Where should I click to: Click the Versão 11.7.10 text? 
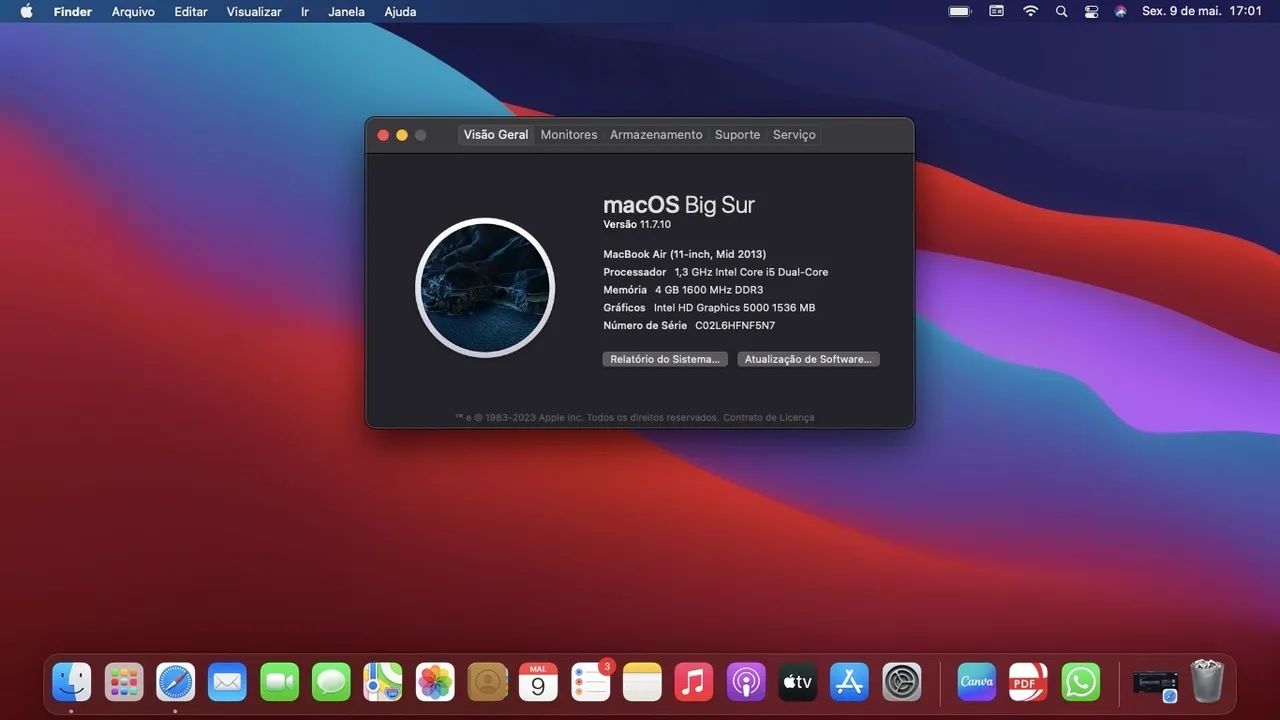click(637, 225)
